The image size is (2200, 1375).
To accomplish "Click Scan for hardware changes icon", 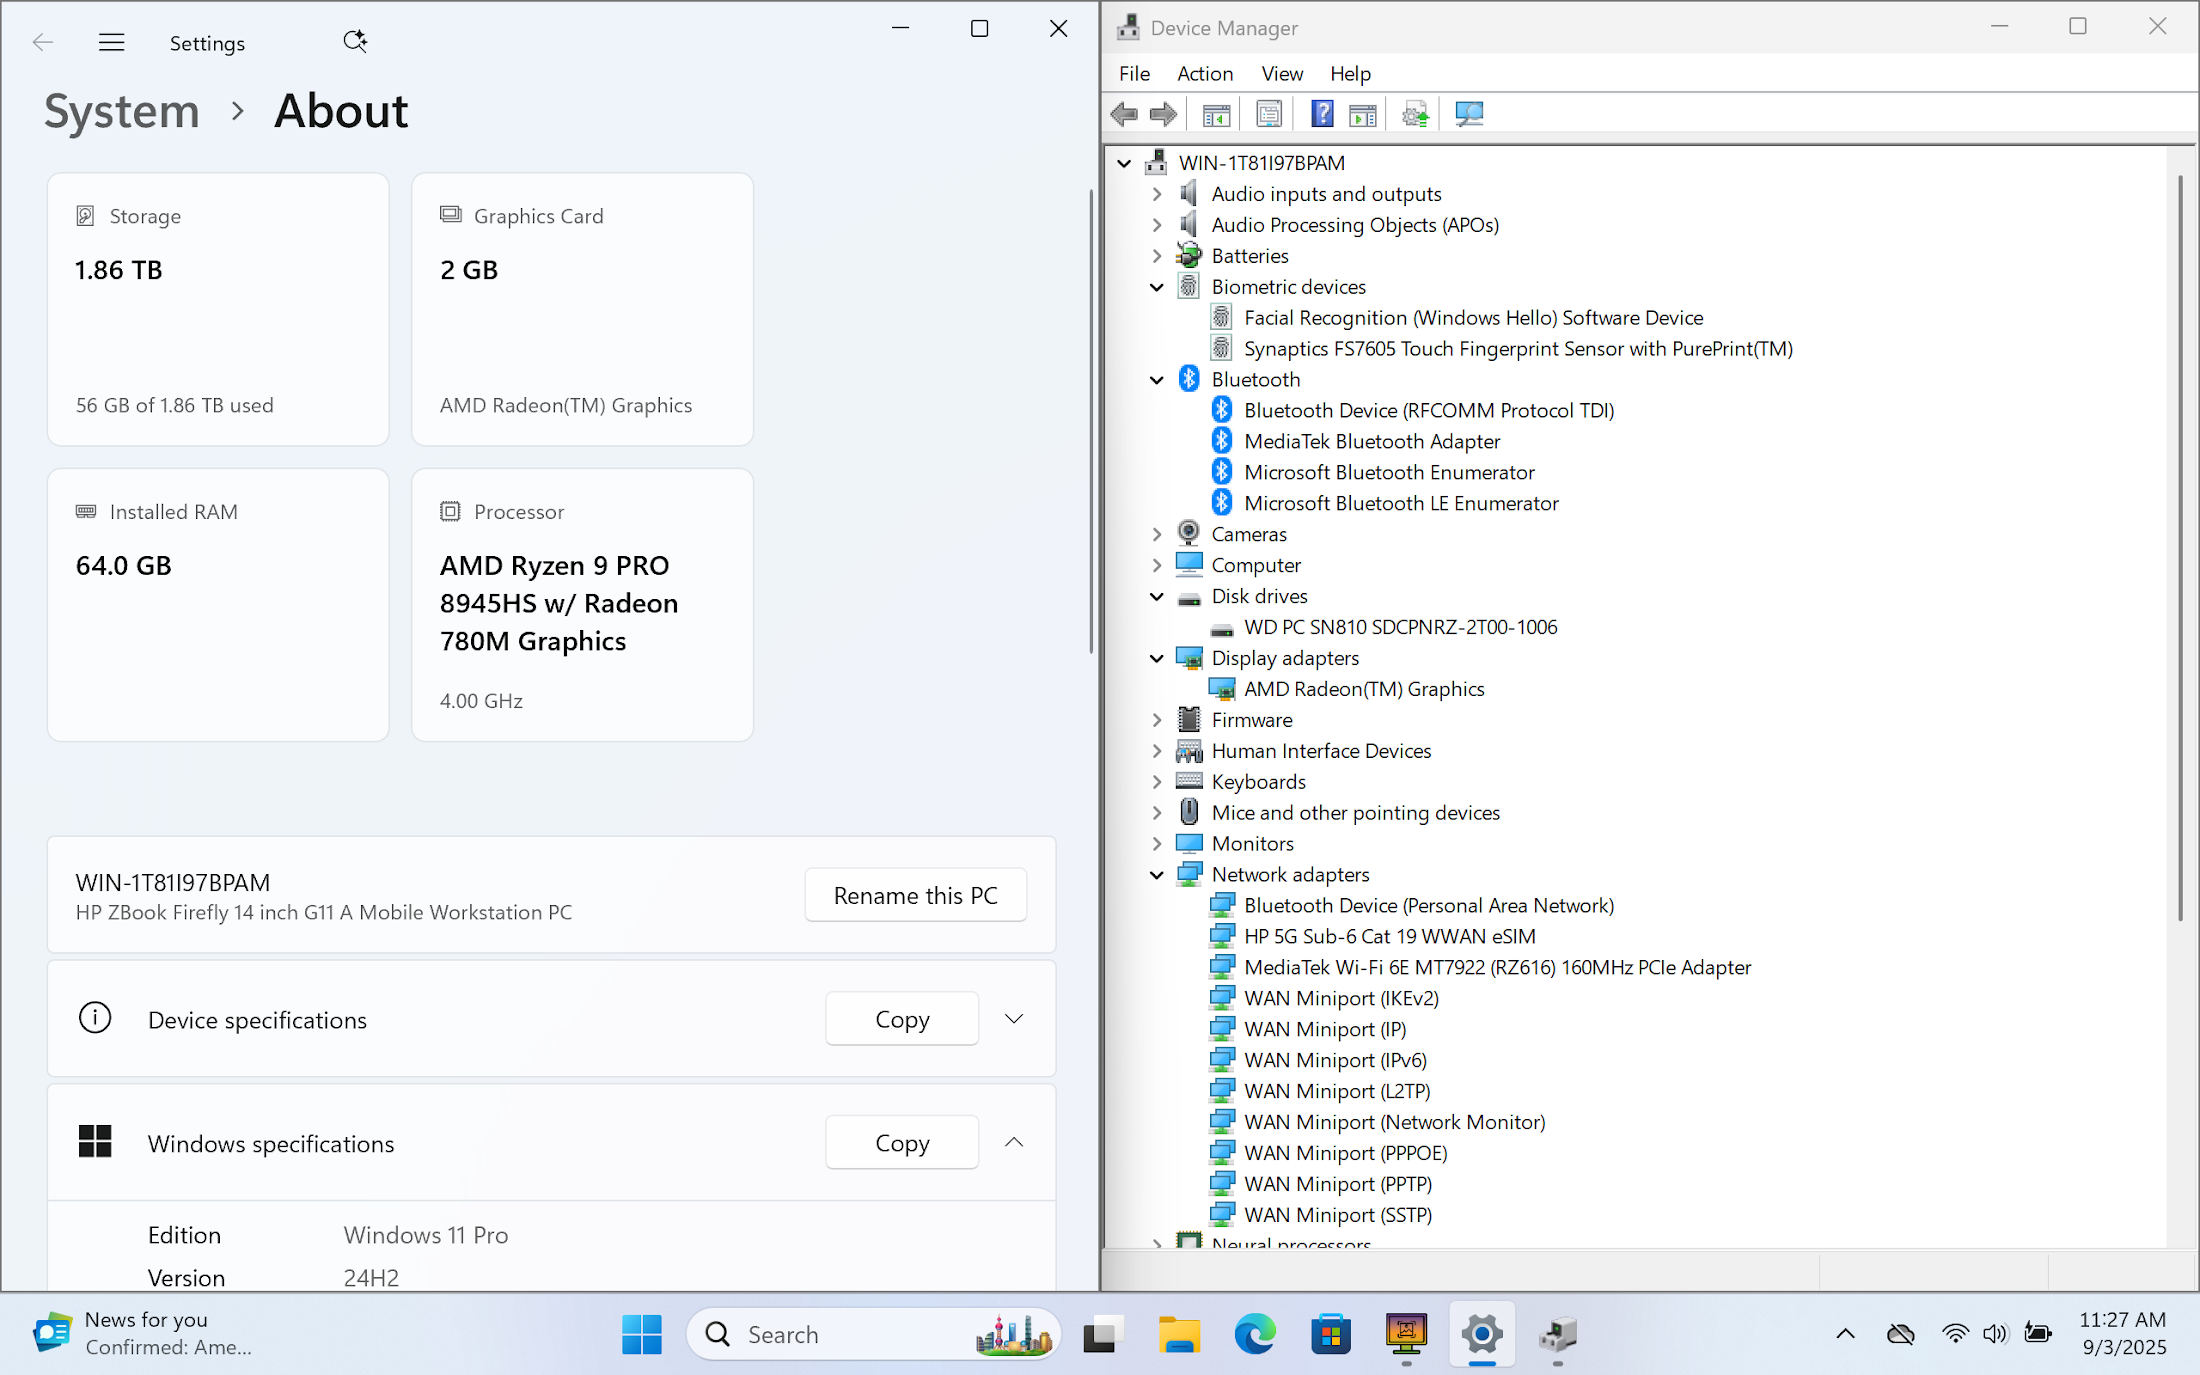I will tap(1469, 114).
